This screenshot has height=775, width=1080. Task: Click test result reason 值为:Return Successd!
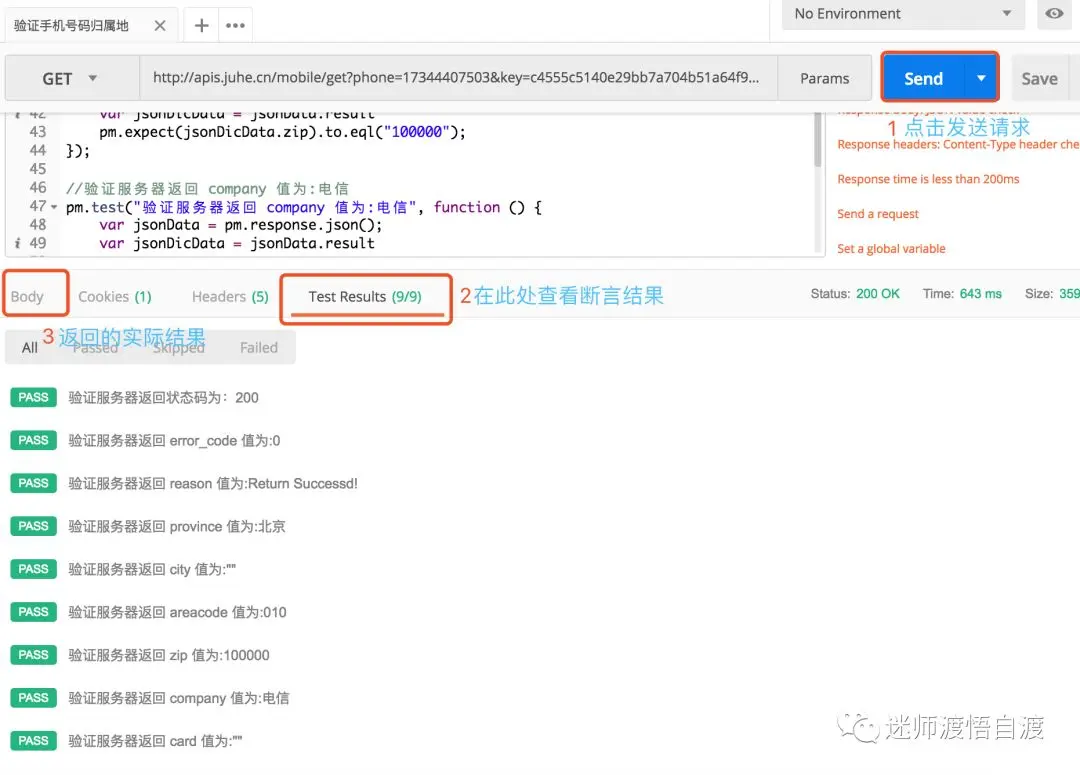213,484
